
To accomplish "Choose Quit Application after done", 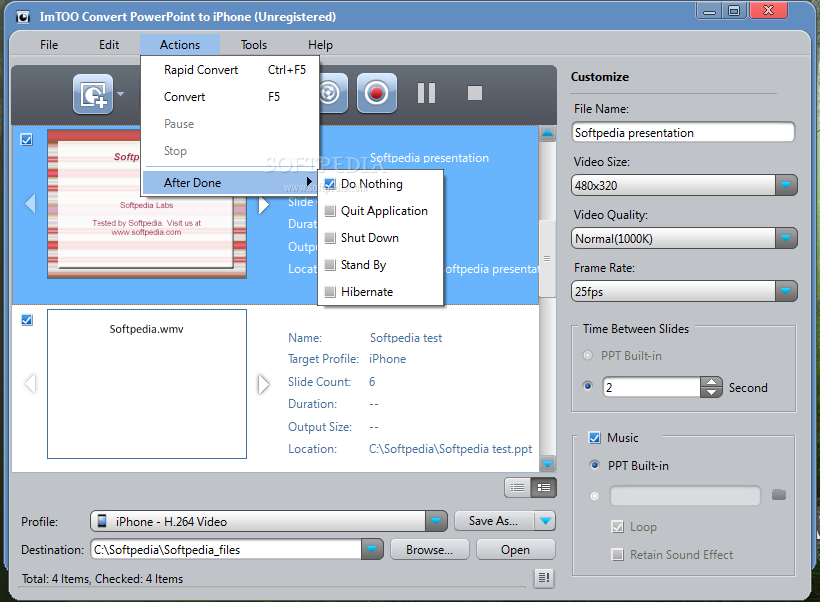I will (381, 211).
